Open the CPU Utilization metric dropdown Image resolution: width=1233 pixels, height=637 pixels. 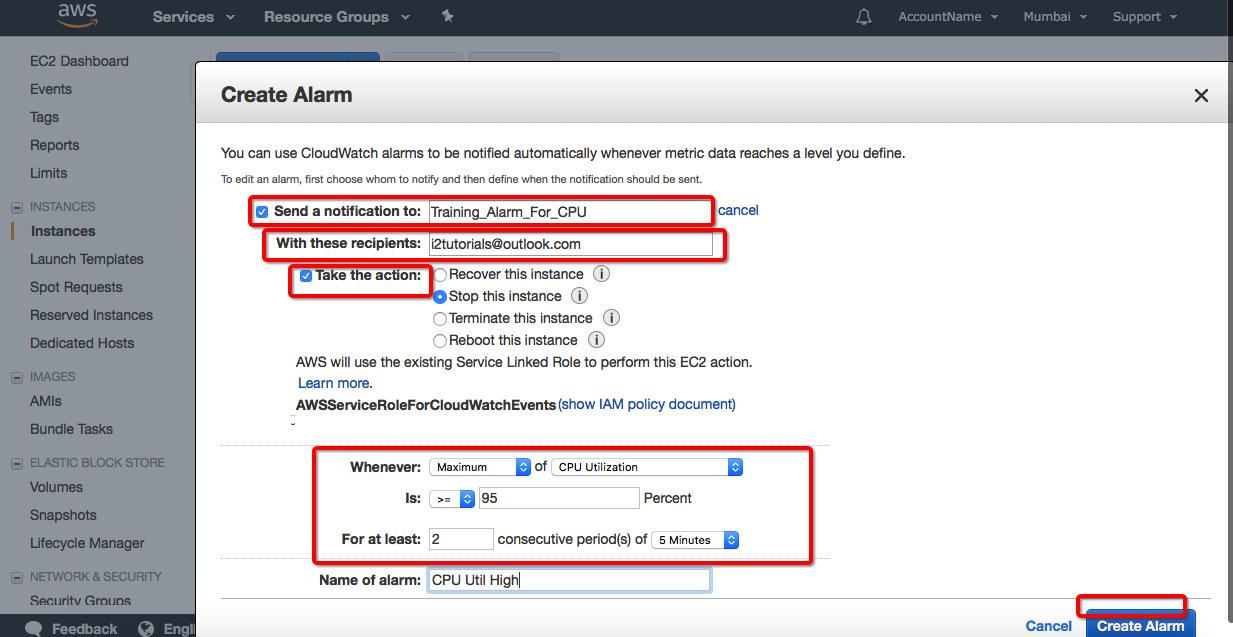click(647, 467)
